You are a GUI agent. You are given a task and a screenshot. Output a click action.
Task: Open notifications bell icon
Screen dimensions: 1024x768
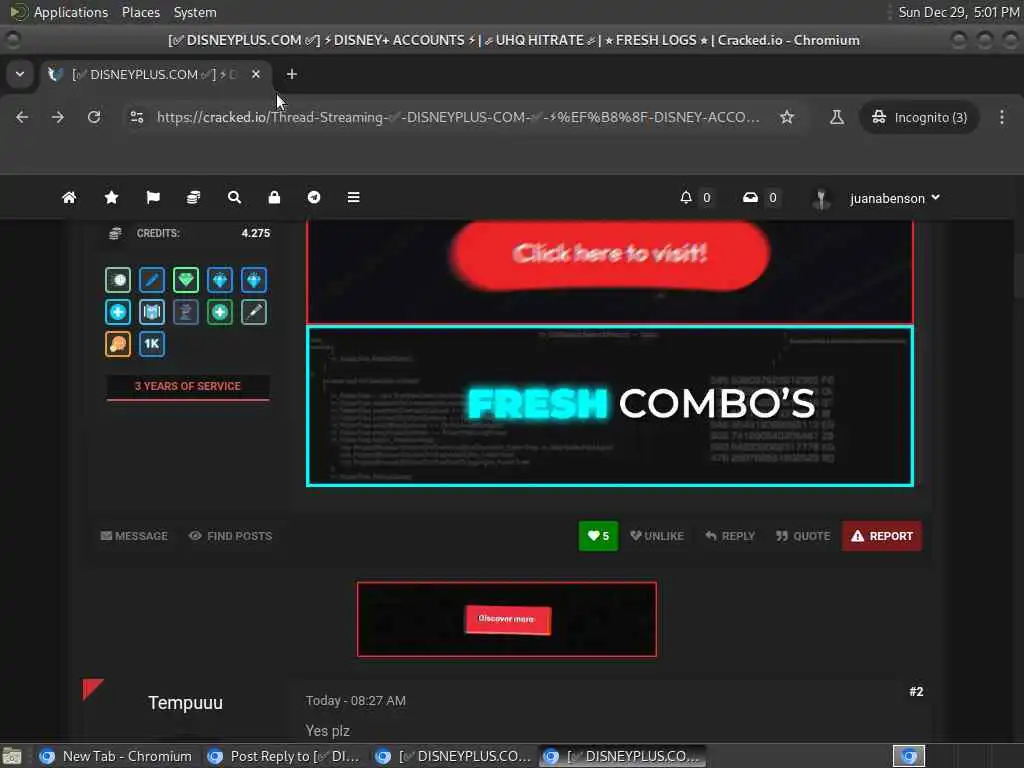pos(686,197)
